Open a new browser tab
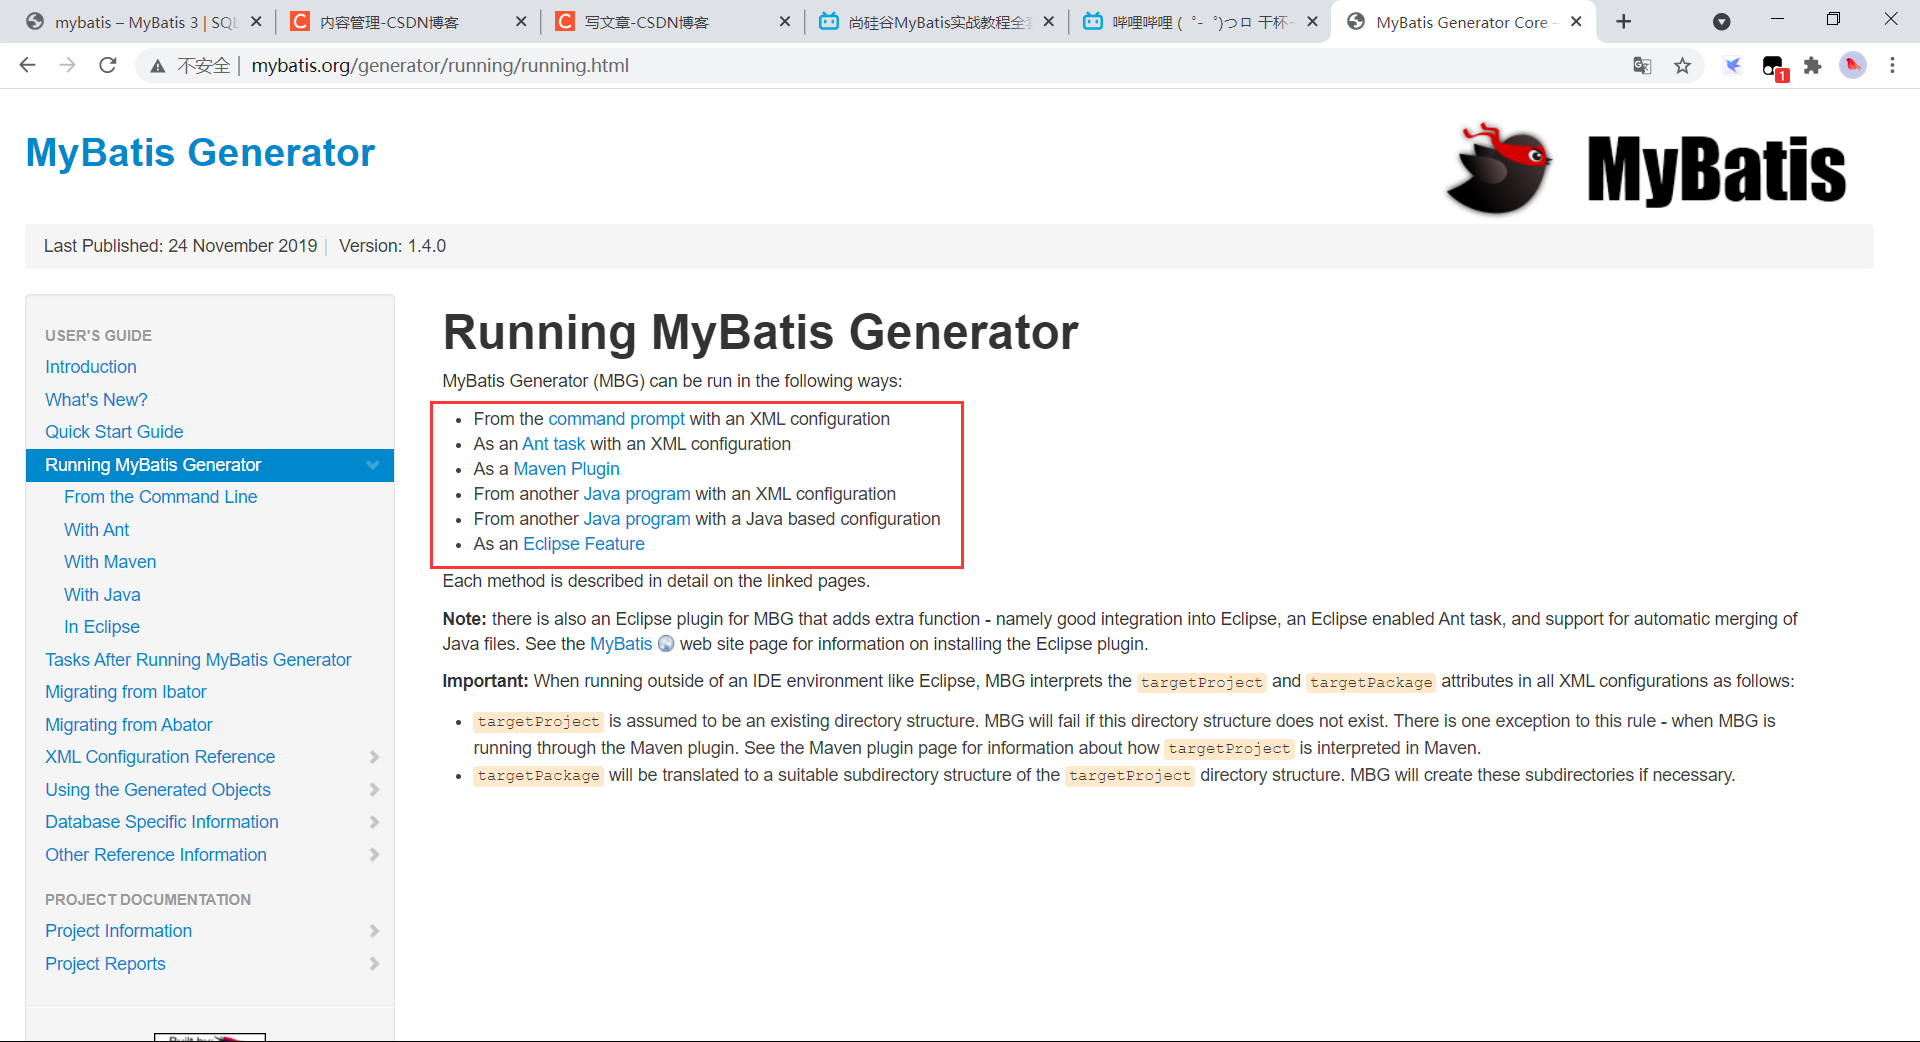The height and width of the screenshot is (1042, 1920). click(1624, 22)
